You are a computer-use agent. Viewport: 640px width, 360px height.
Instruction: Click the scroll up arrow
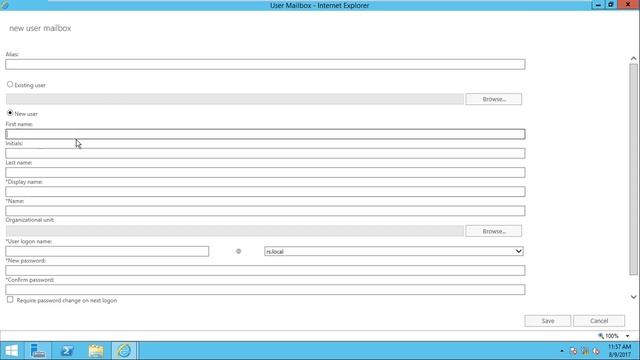(633, 58)
